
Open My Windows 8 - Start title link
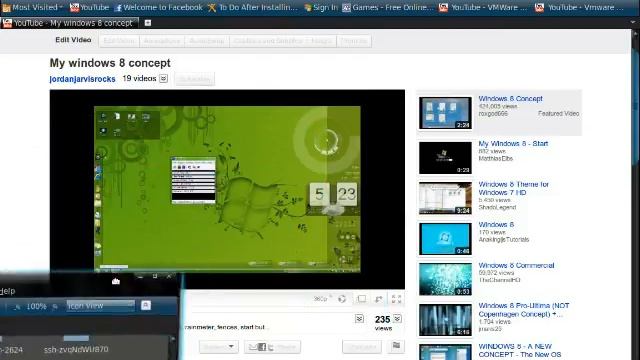coord(513,144)
